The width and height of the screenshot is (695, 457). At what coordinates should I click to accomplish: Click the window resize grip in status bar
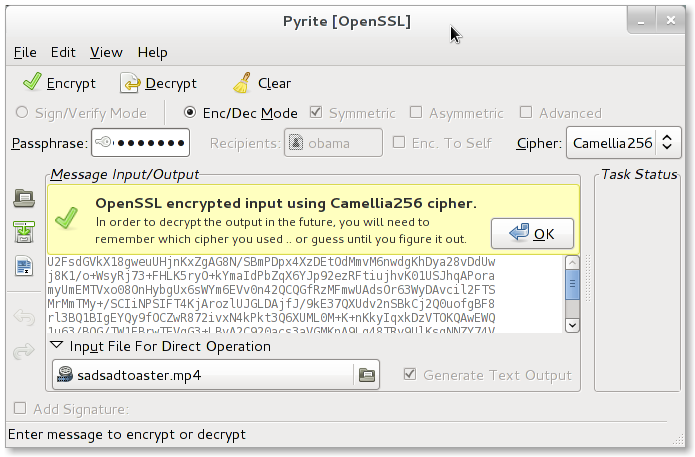(678, 439)
